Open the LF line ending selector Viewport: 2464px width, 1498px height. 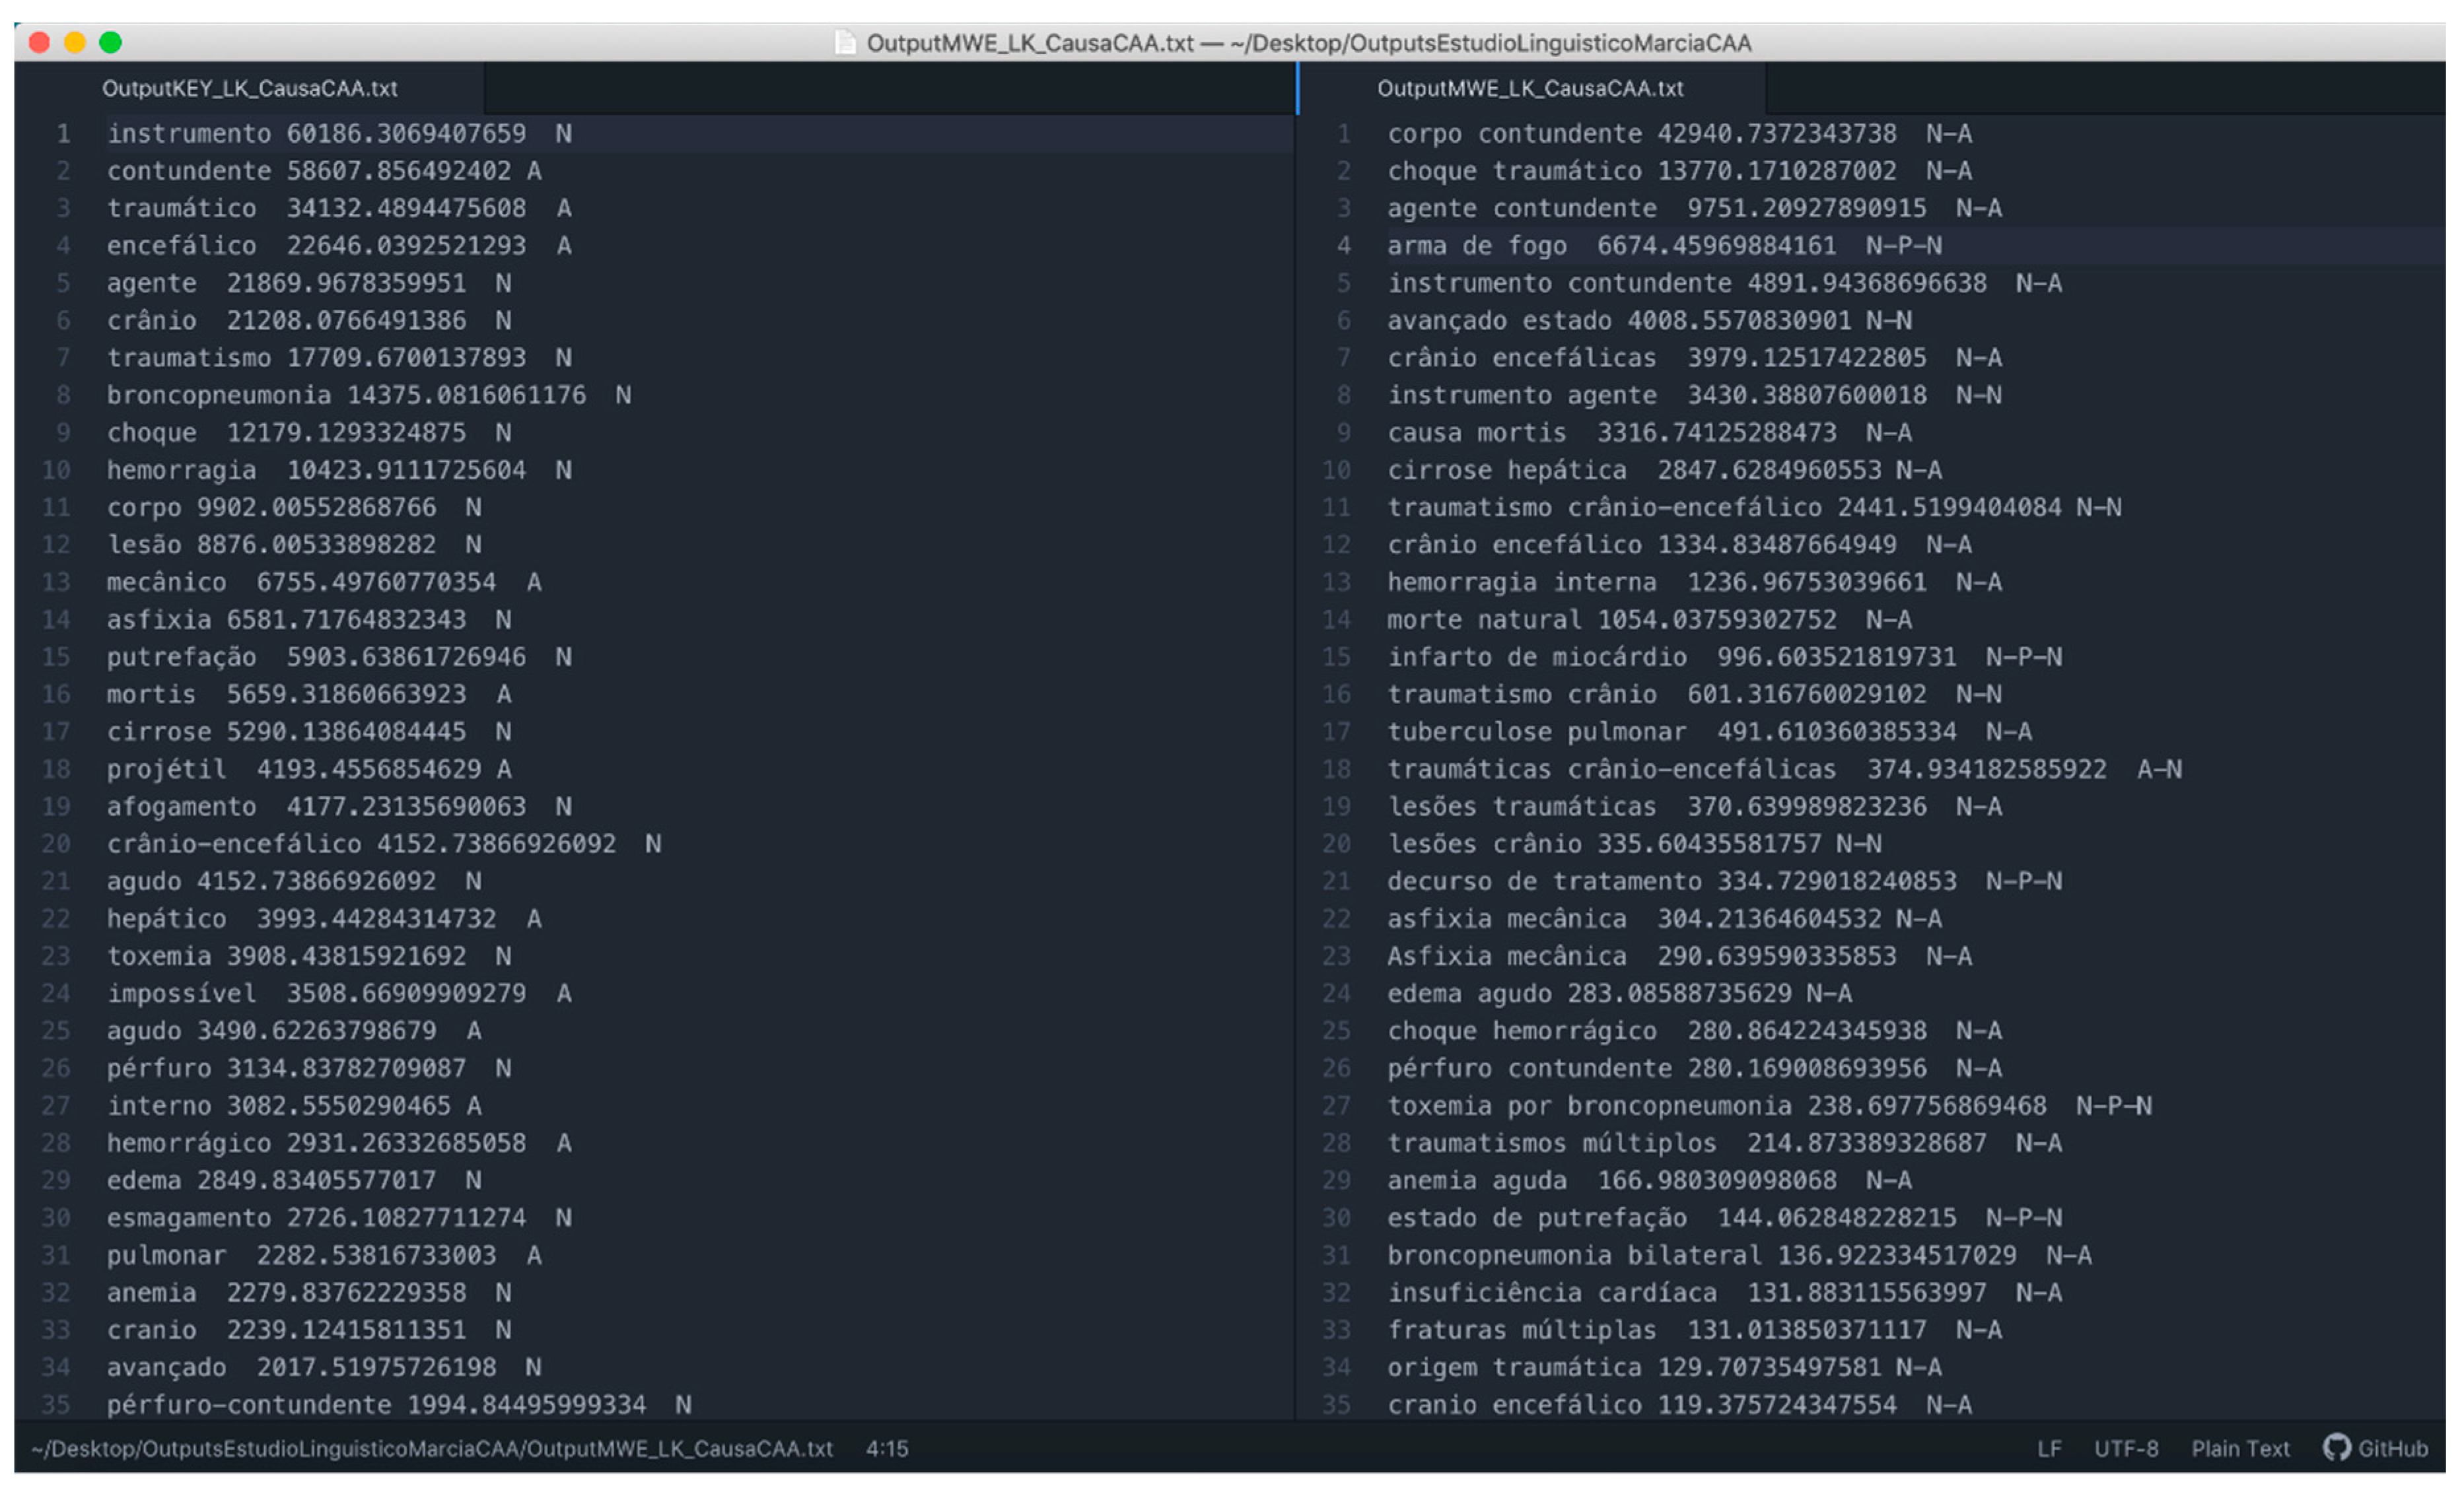pyautogui.click(x=2049, y=1449)
